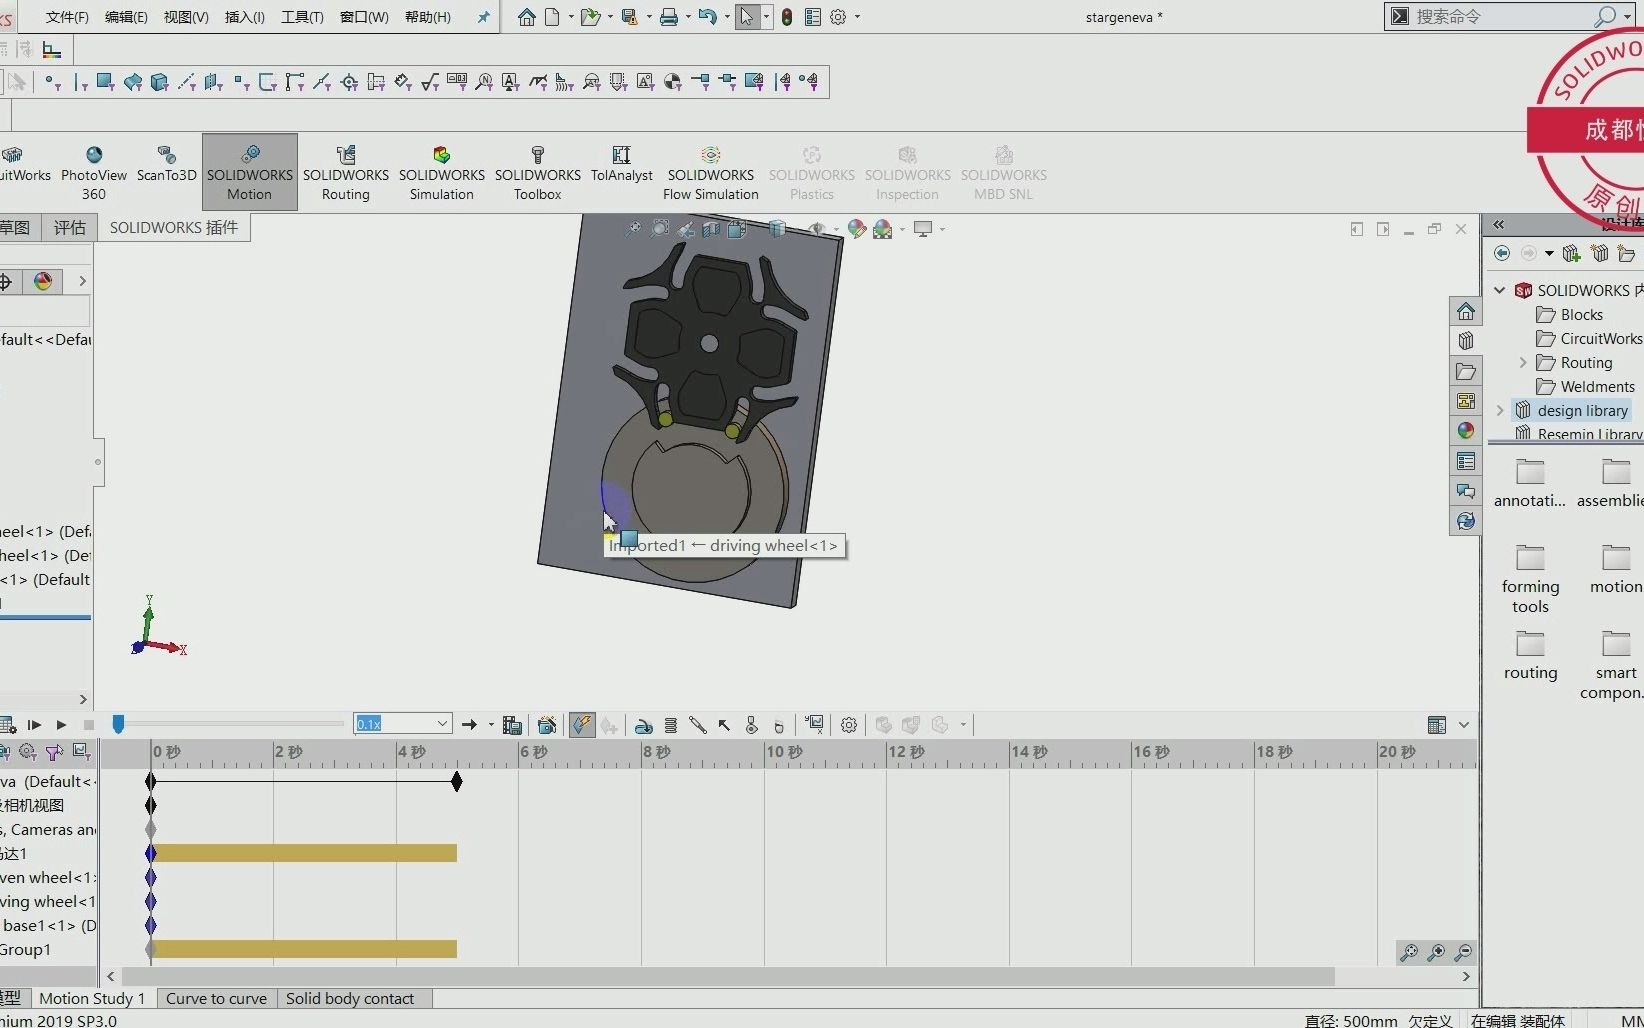Toggle the Hide/Show Items eye icon
Image resolution: width=1644 pixels, height=1028 pixels.
pyautogui.click(x=818, y=229)
